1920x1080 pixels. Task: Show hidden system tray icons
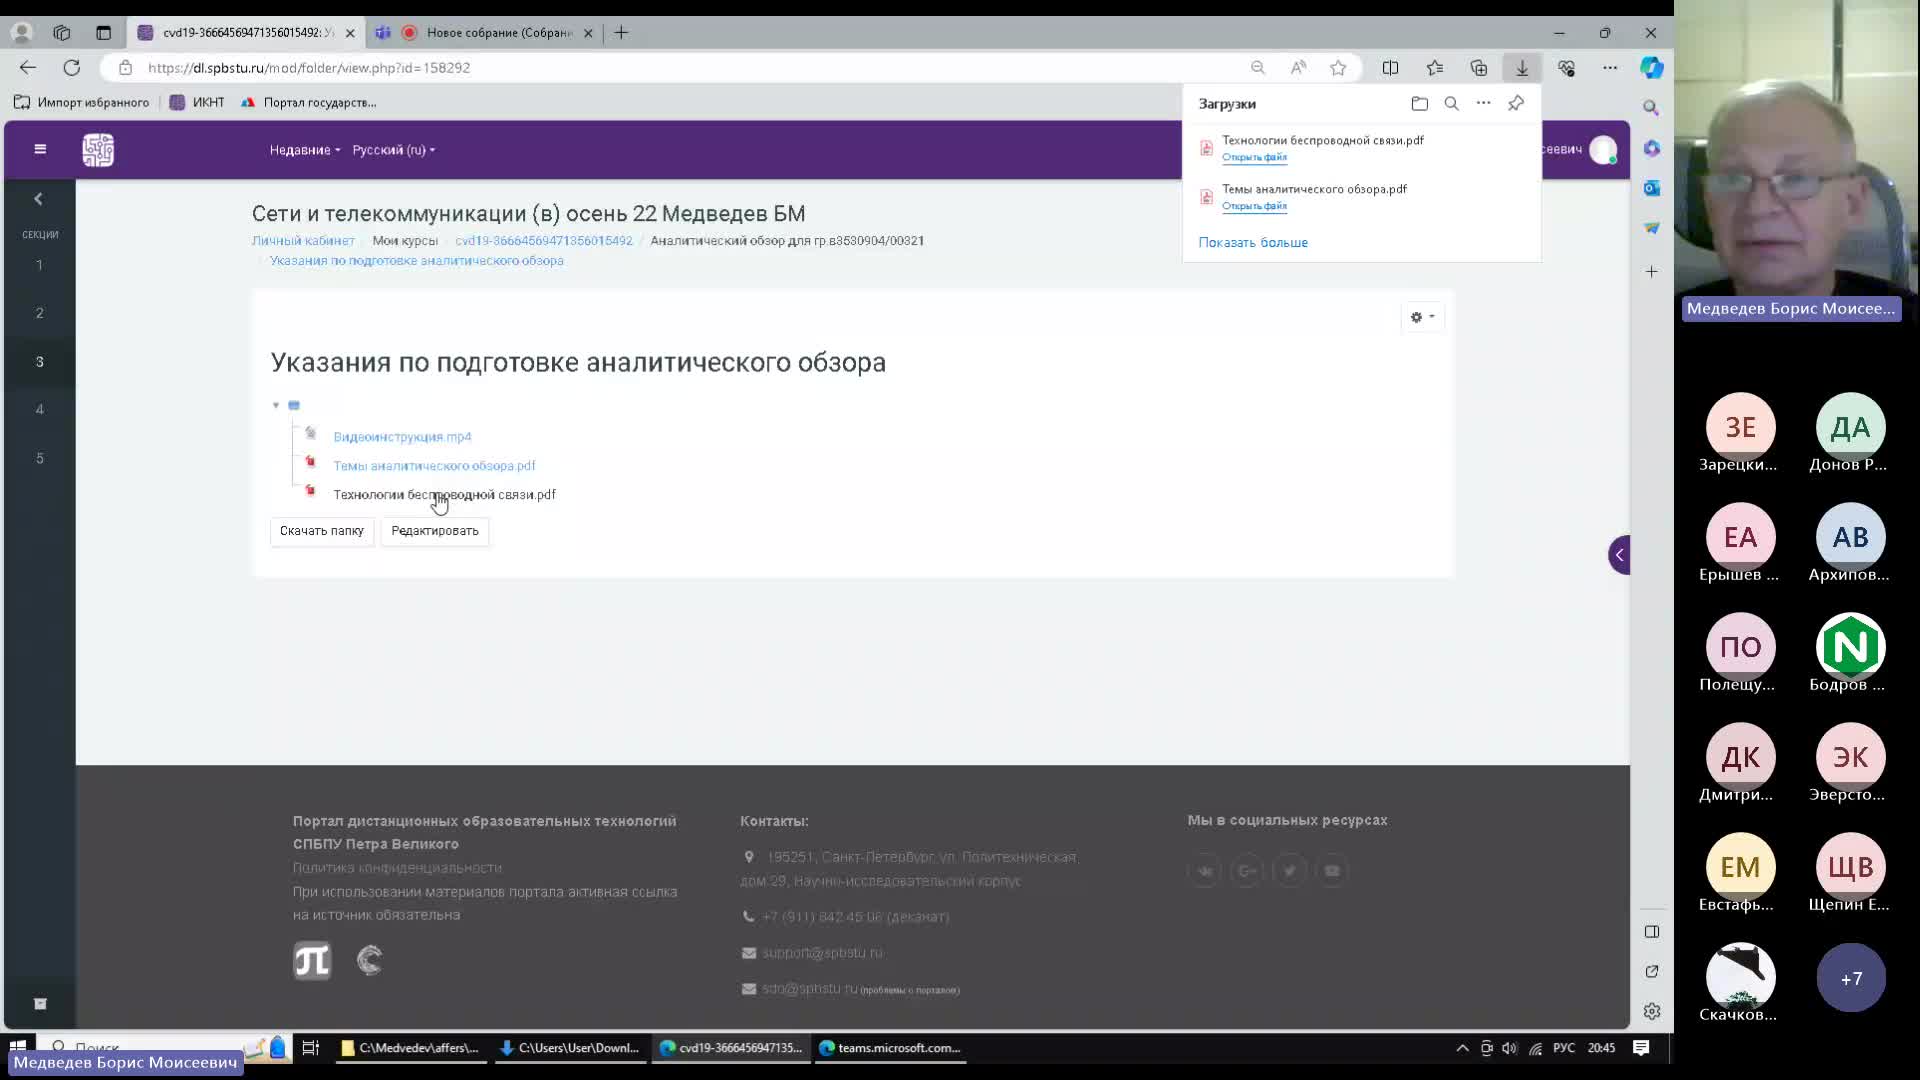tap(1462, 1048)
